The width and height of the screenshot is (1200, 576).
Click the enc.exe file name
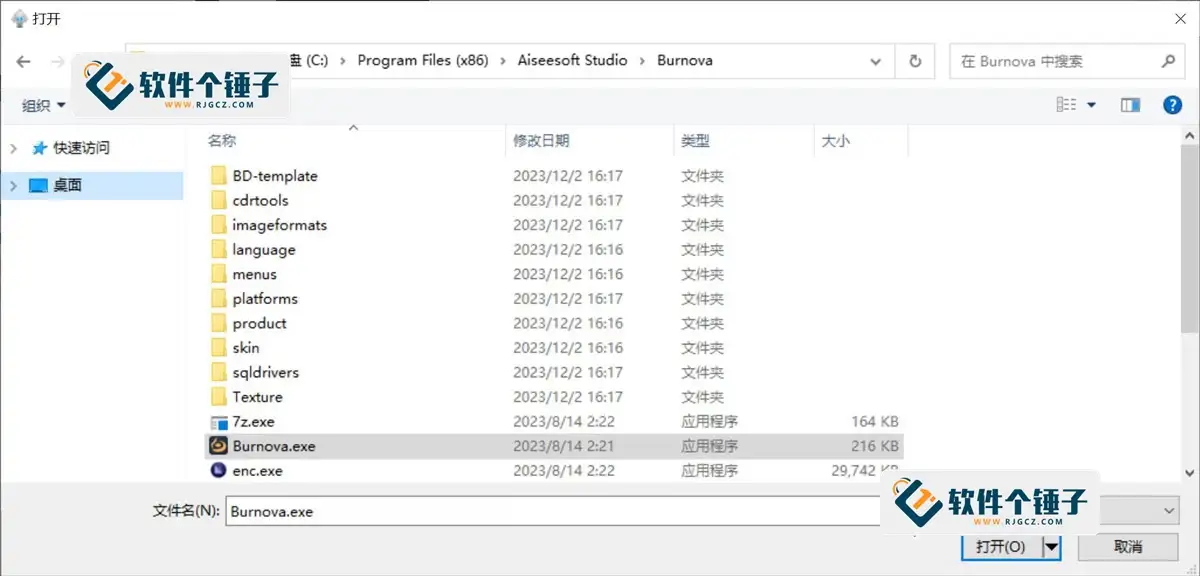pyautogui.click(x=258, y=470)
